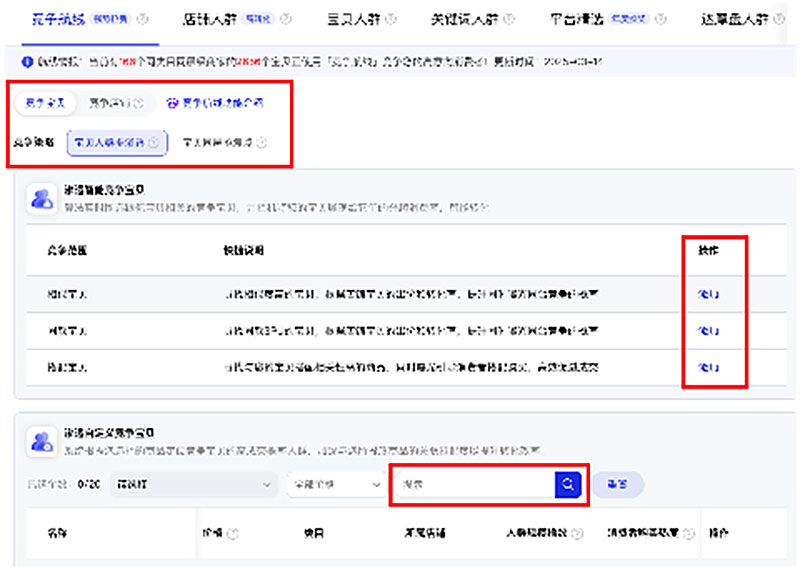Switch to the 关键词人群 tab
The height and width of the screenshot is (570, 800).
464,19
